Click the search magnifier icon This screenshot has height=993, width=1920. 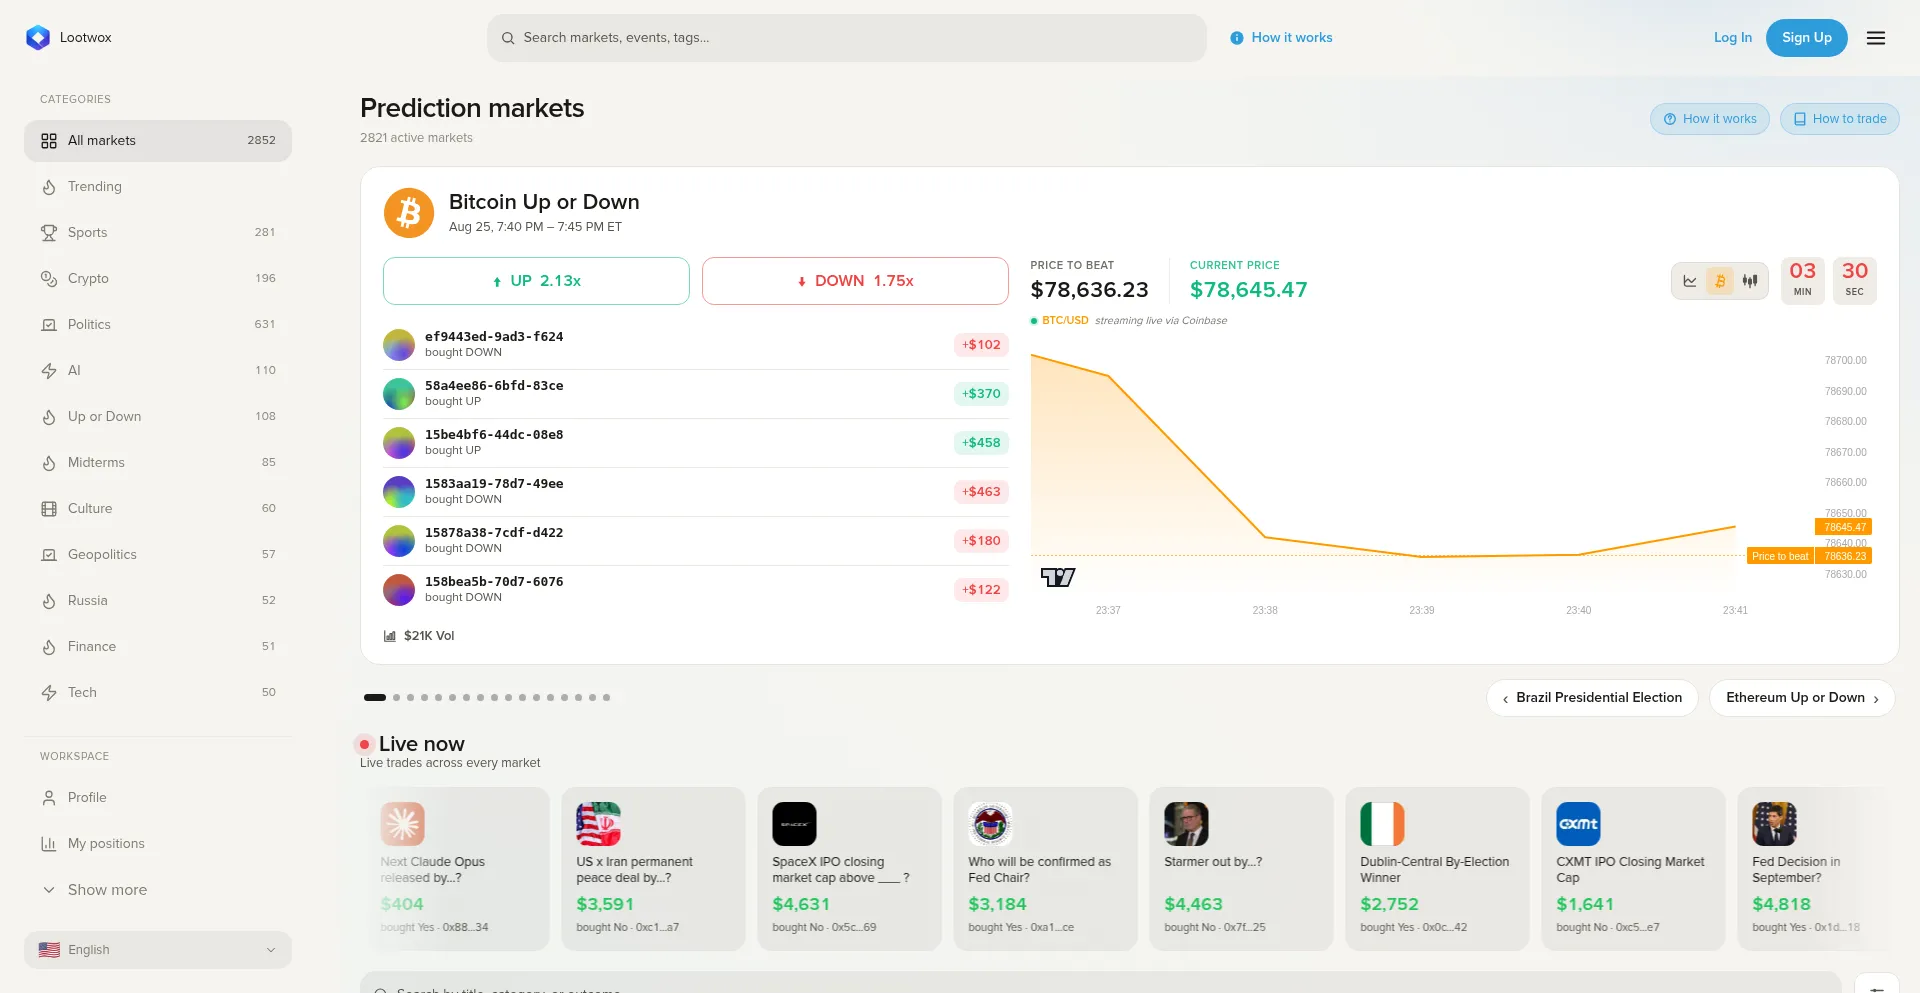coord(508,38)
